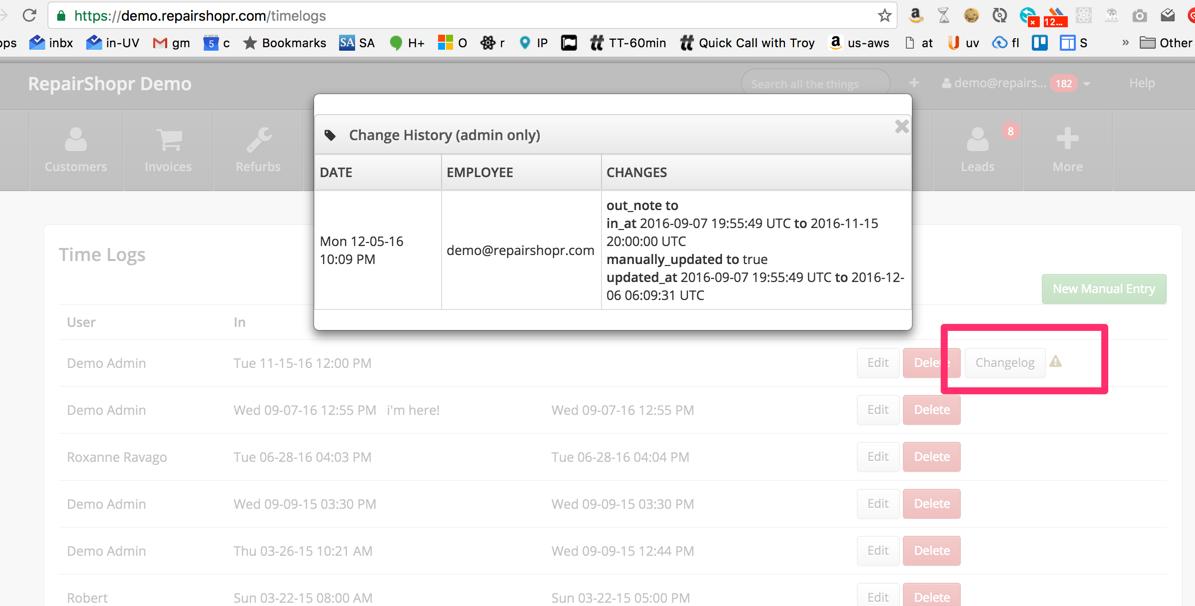Open Changelog for the 11-15-16 entry

(1004, 362)
